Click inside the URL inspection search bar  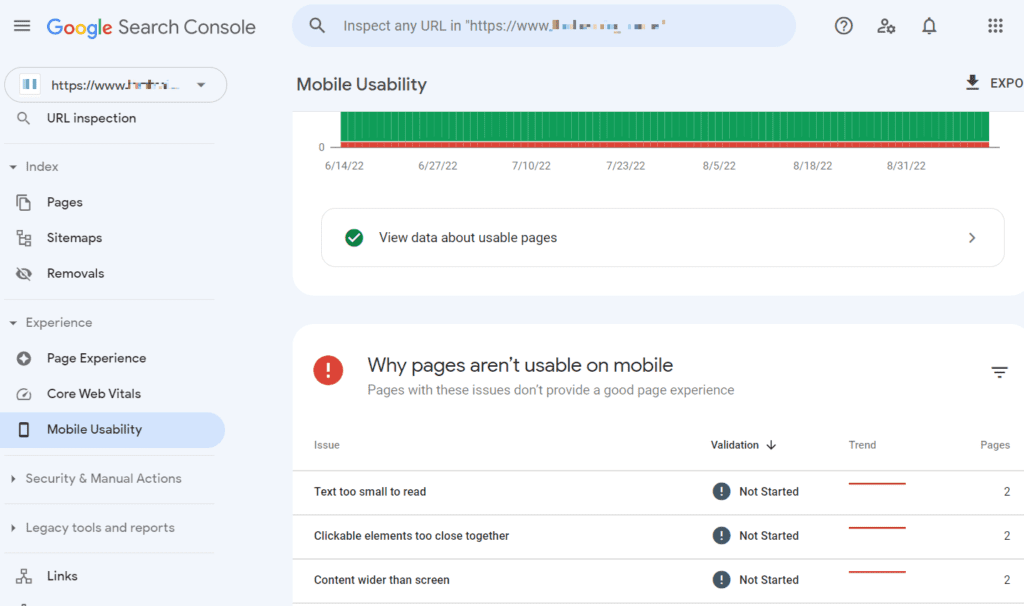click(543, 25)
